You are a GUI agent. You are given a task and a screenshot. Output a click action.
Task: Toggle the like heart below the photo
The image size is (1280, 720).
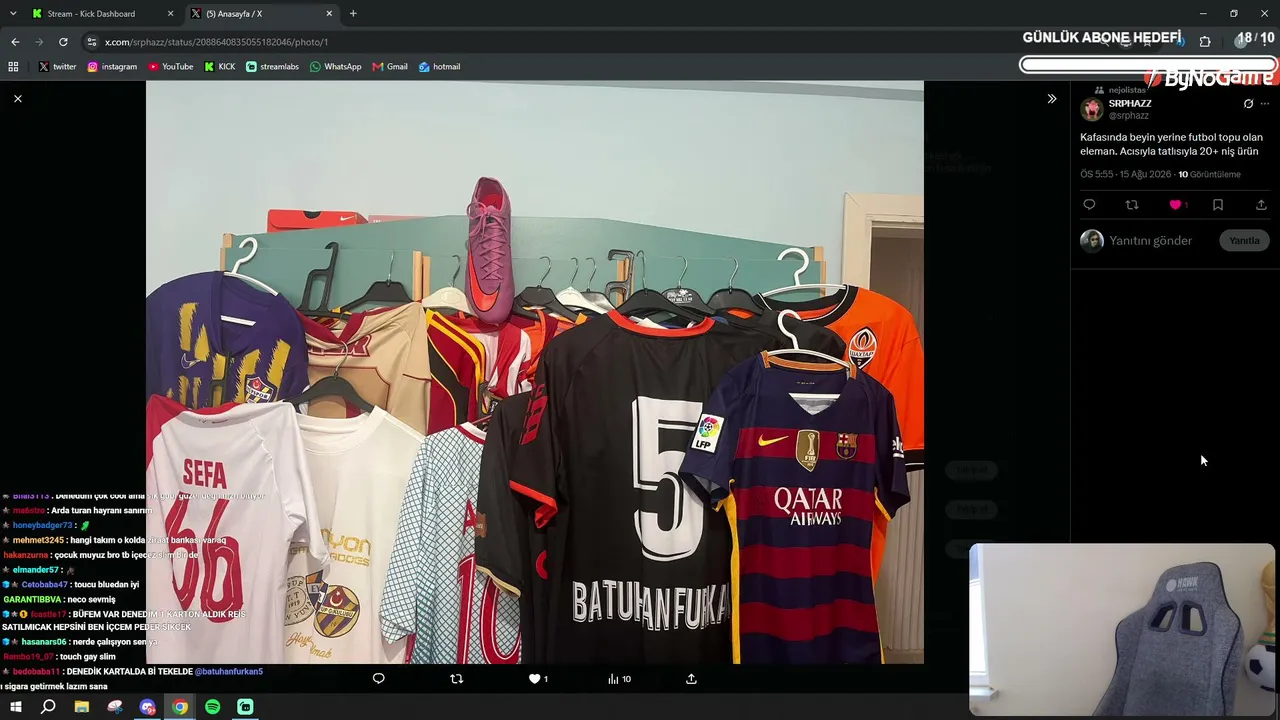pyautogui.click(x=534, y=679)
